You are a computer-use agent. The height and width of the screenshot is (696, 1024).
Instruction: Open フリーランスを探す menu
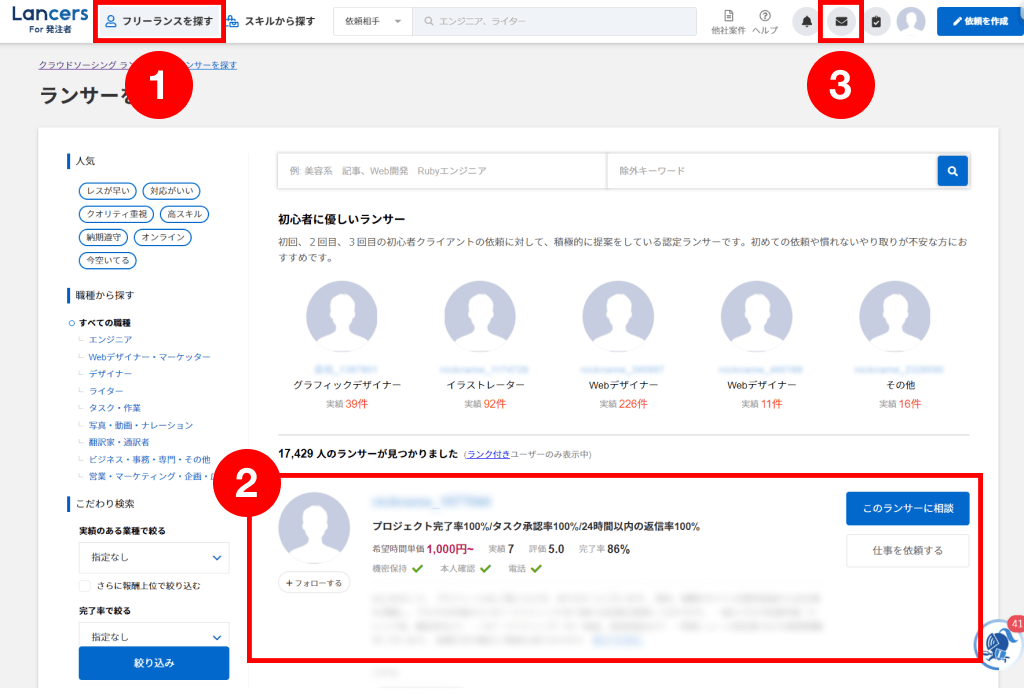click(159, 21)
